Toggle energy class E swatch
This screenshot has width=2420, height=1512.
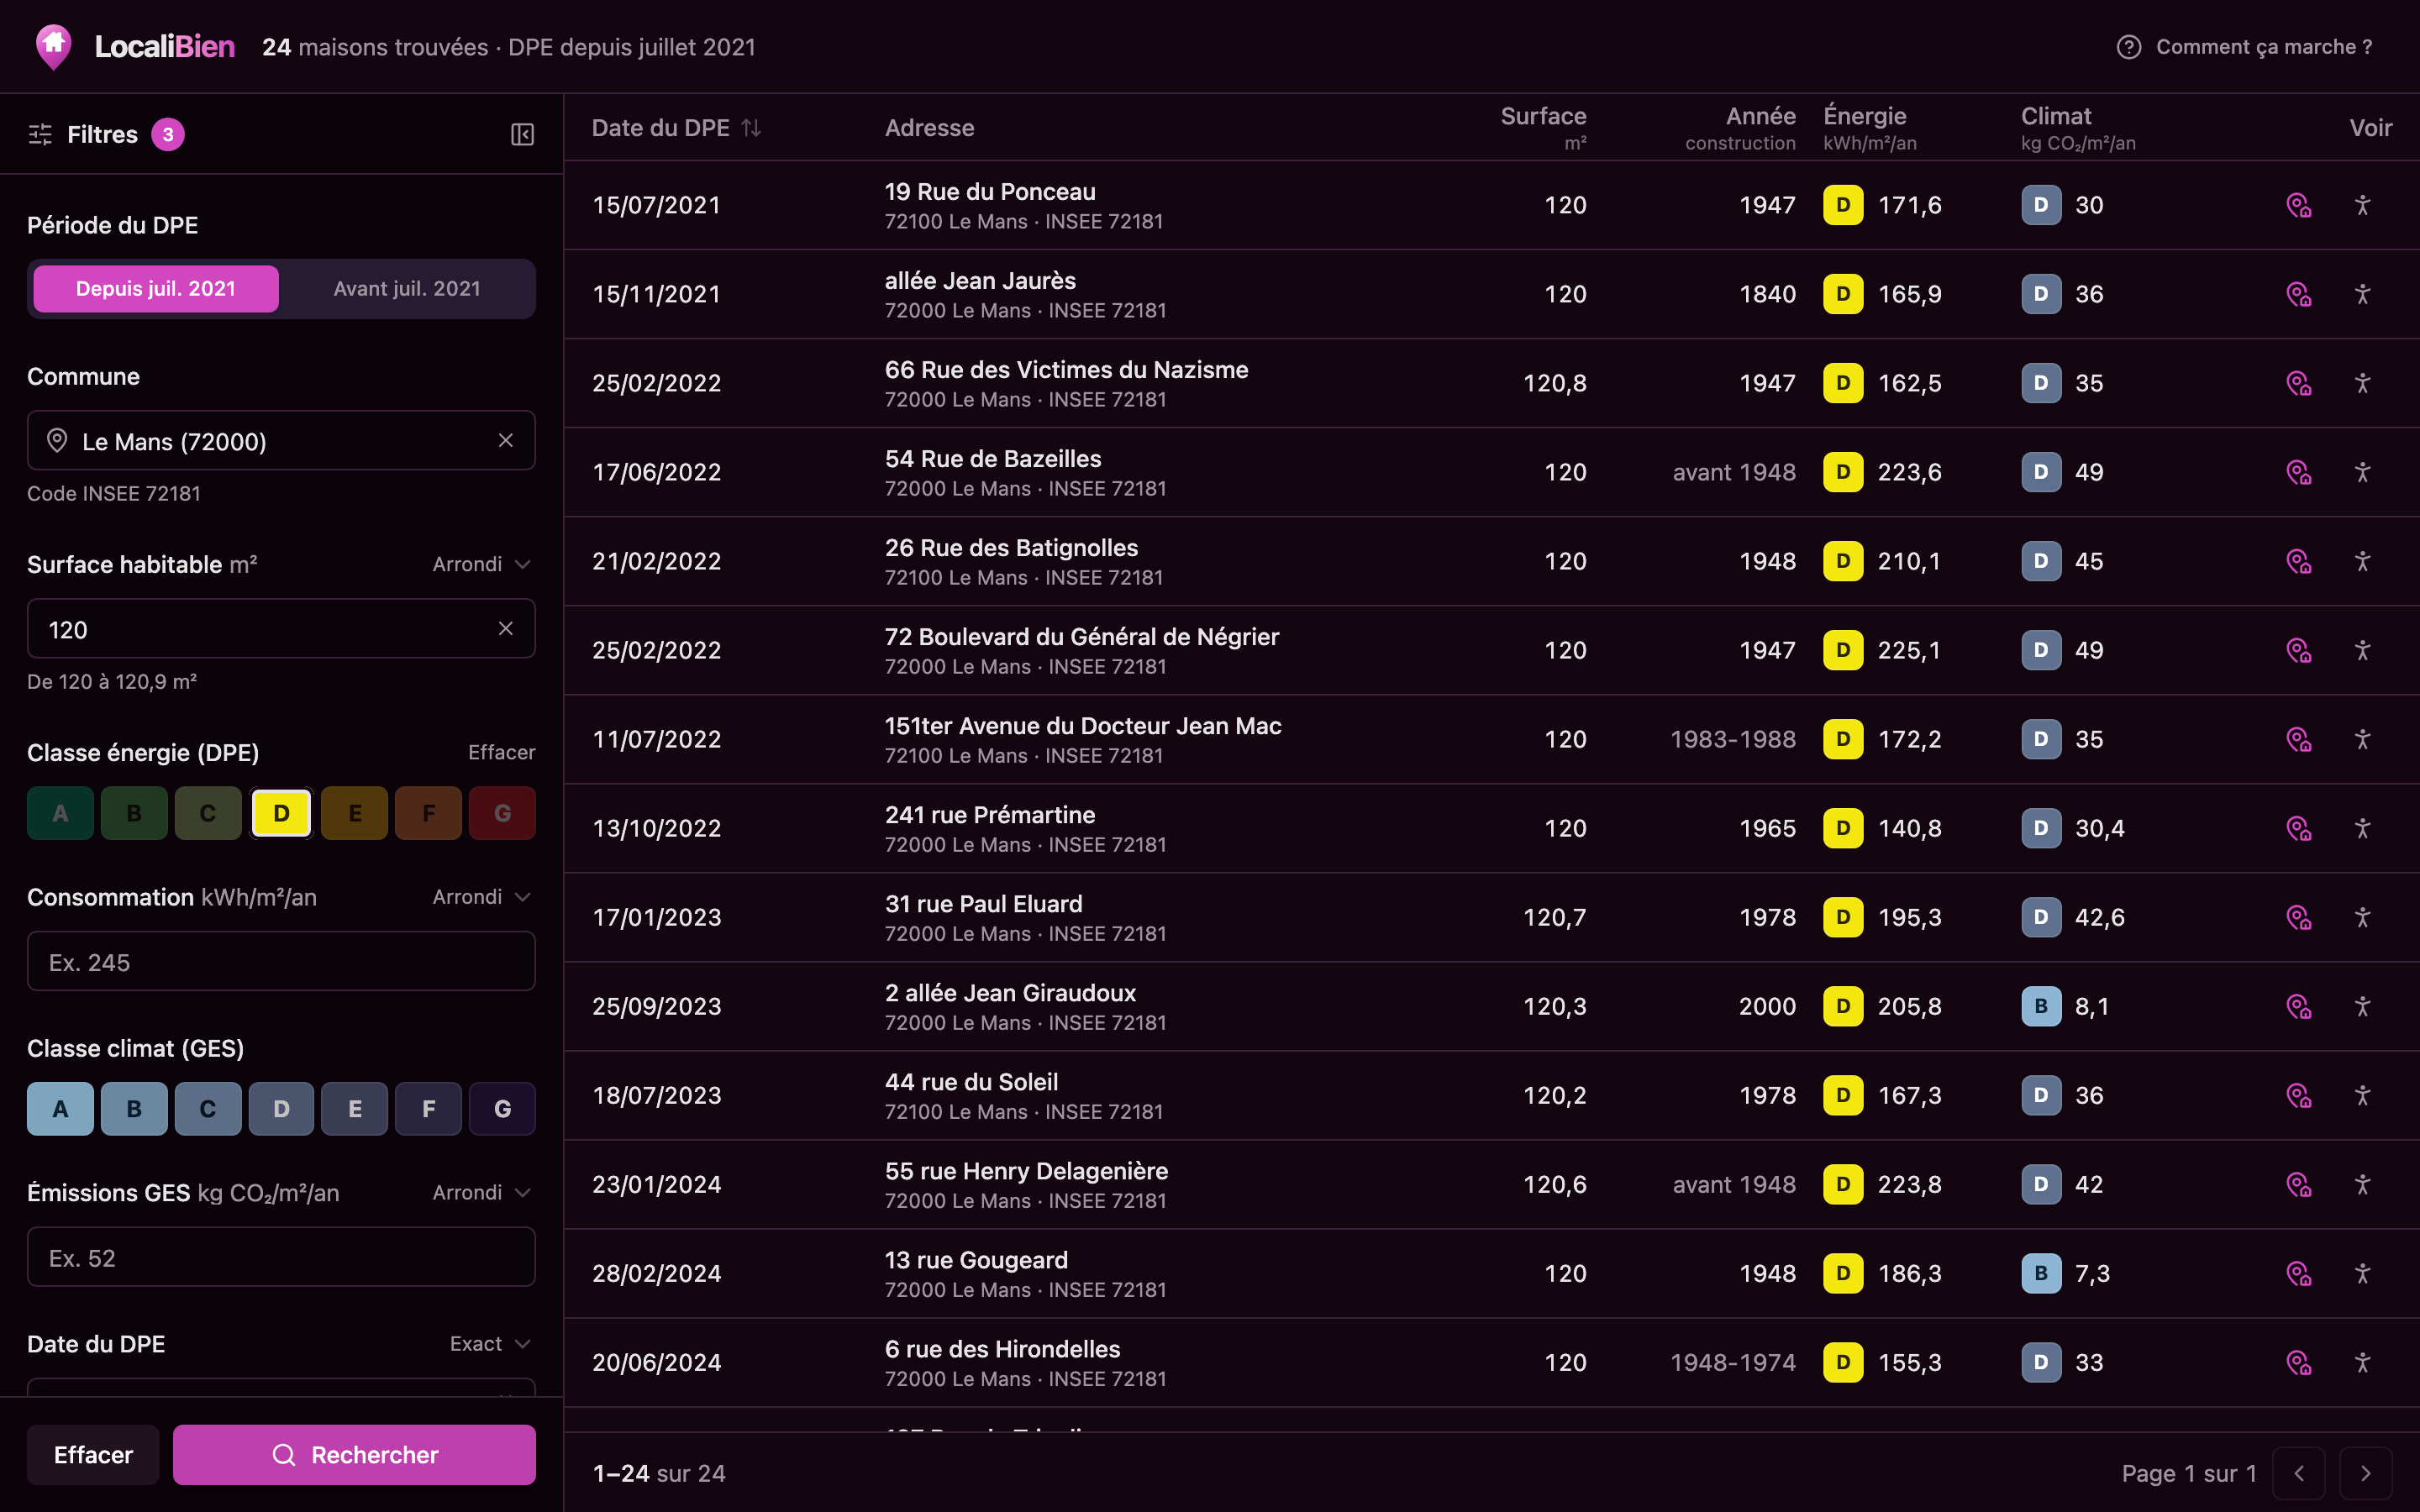[355, 813]
